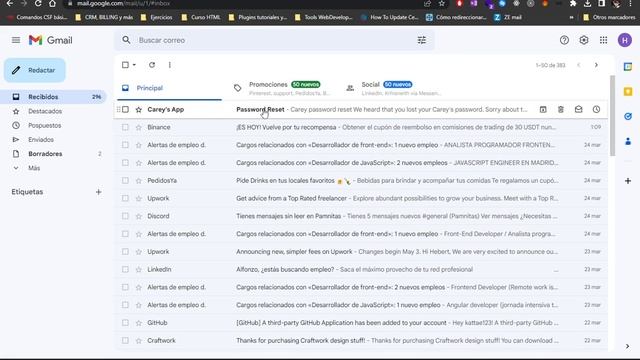Select the Carey's App email checkbox
This screenshot has width=640, height=360.
tap(125, 109)
